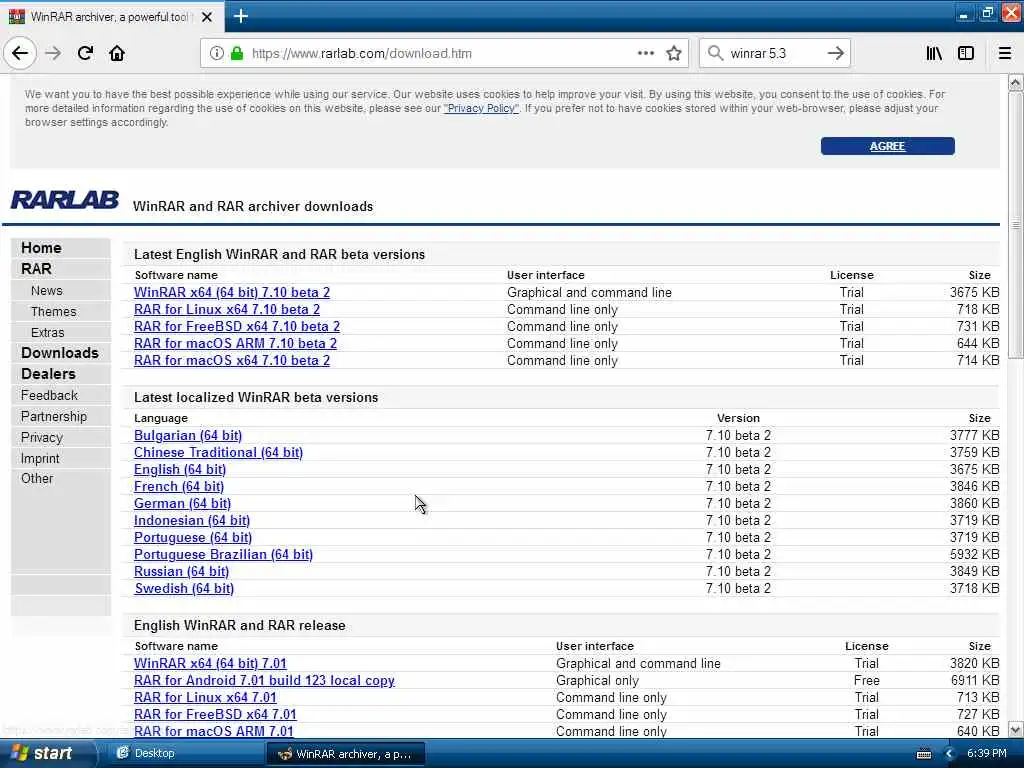Viewport: 1024px width, 768px height.
Task: Download Portuguese Brazilian (64 bit) beta
Action: [x=223, y=554]
